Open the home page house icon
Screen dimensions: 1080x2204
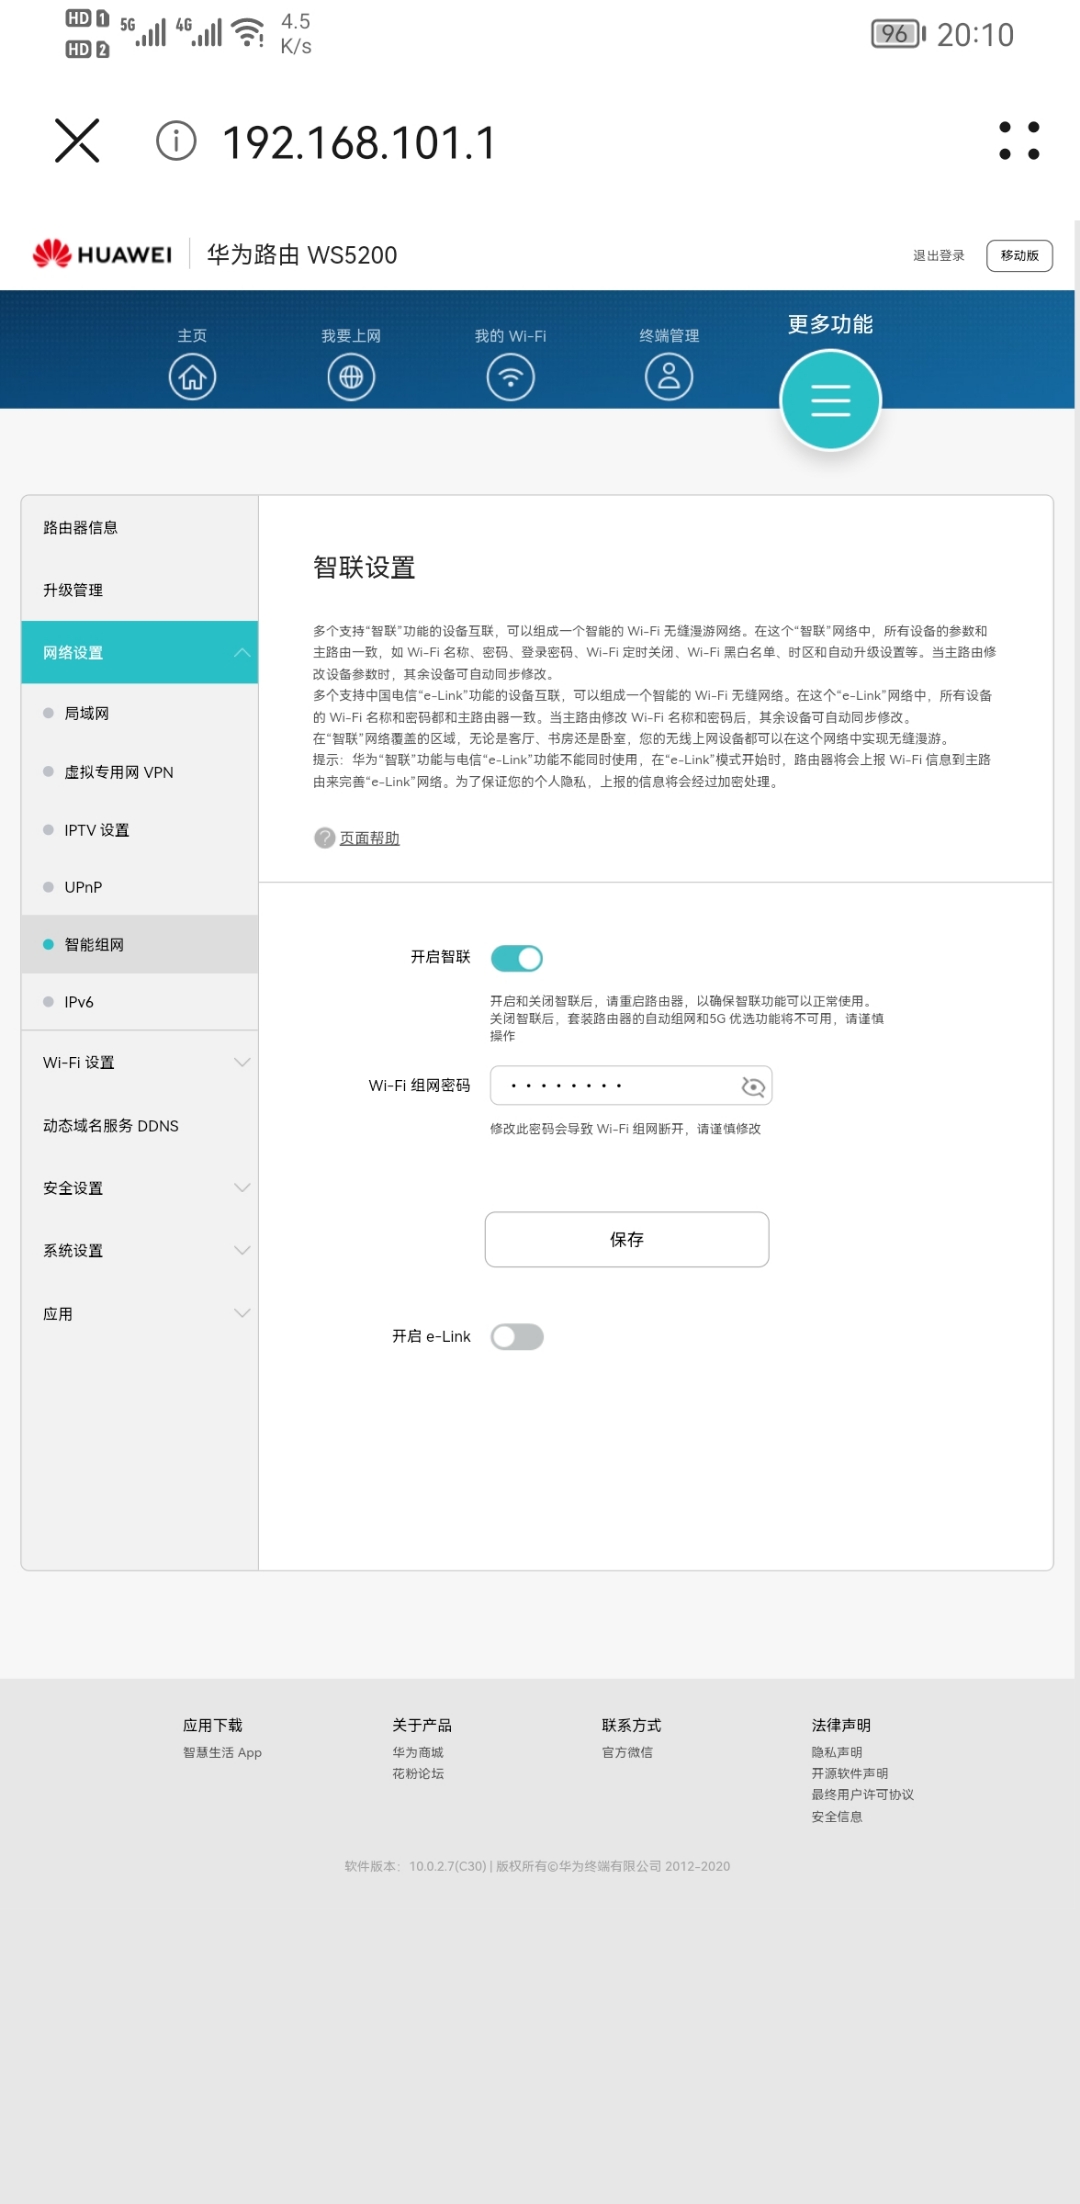192,377
